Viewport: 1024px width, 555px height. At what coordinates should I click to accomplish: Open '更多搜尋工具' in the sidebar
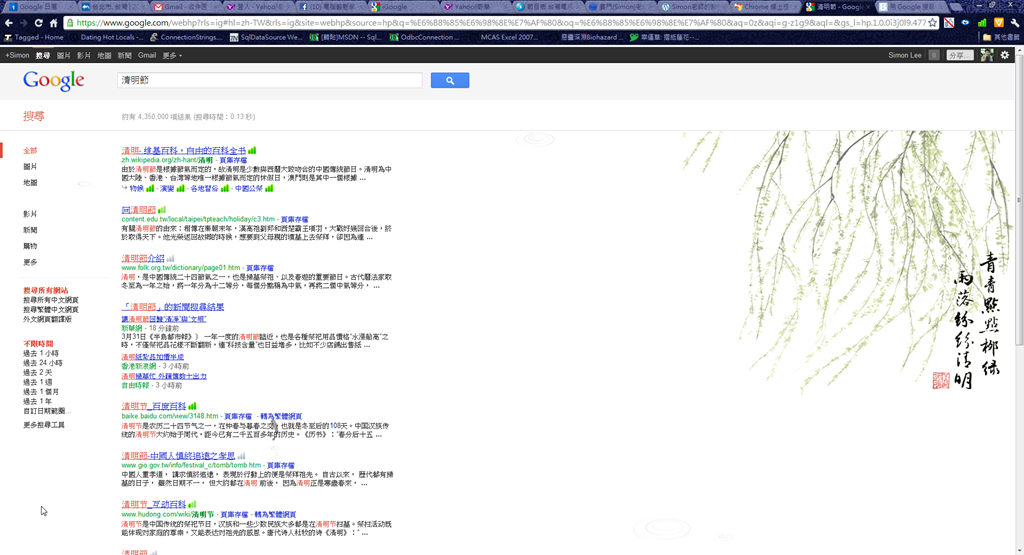pyautogui.click(x=44, y=425)
